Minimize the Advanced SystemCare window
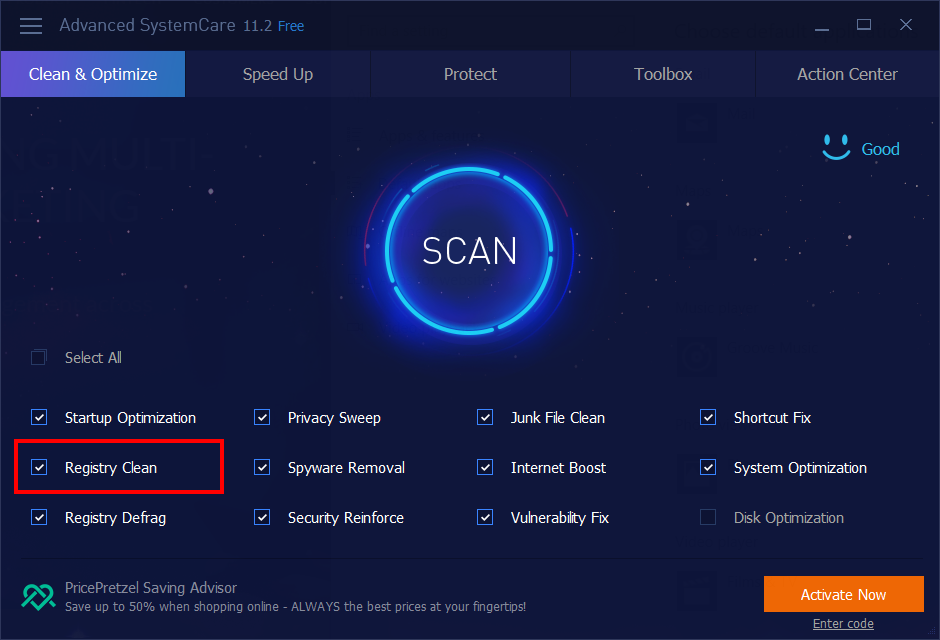940x640 pixels. [x=822, y=26]
